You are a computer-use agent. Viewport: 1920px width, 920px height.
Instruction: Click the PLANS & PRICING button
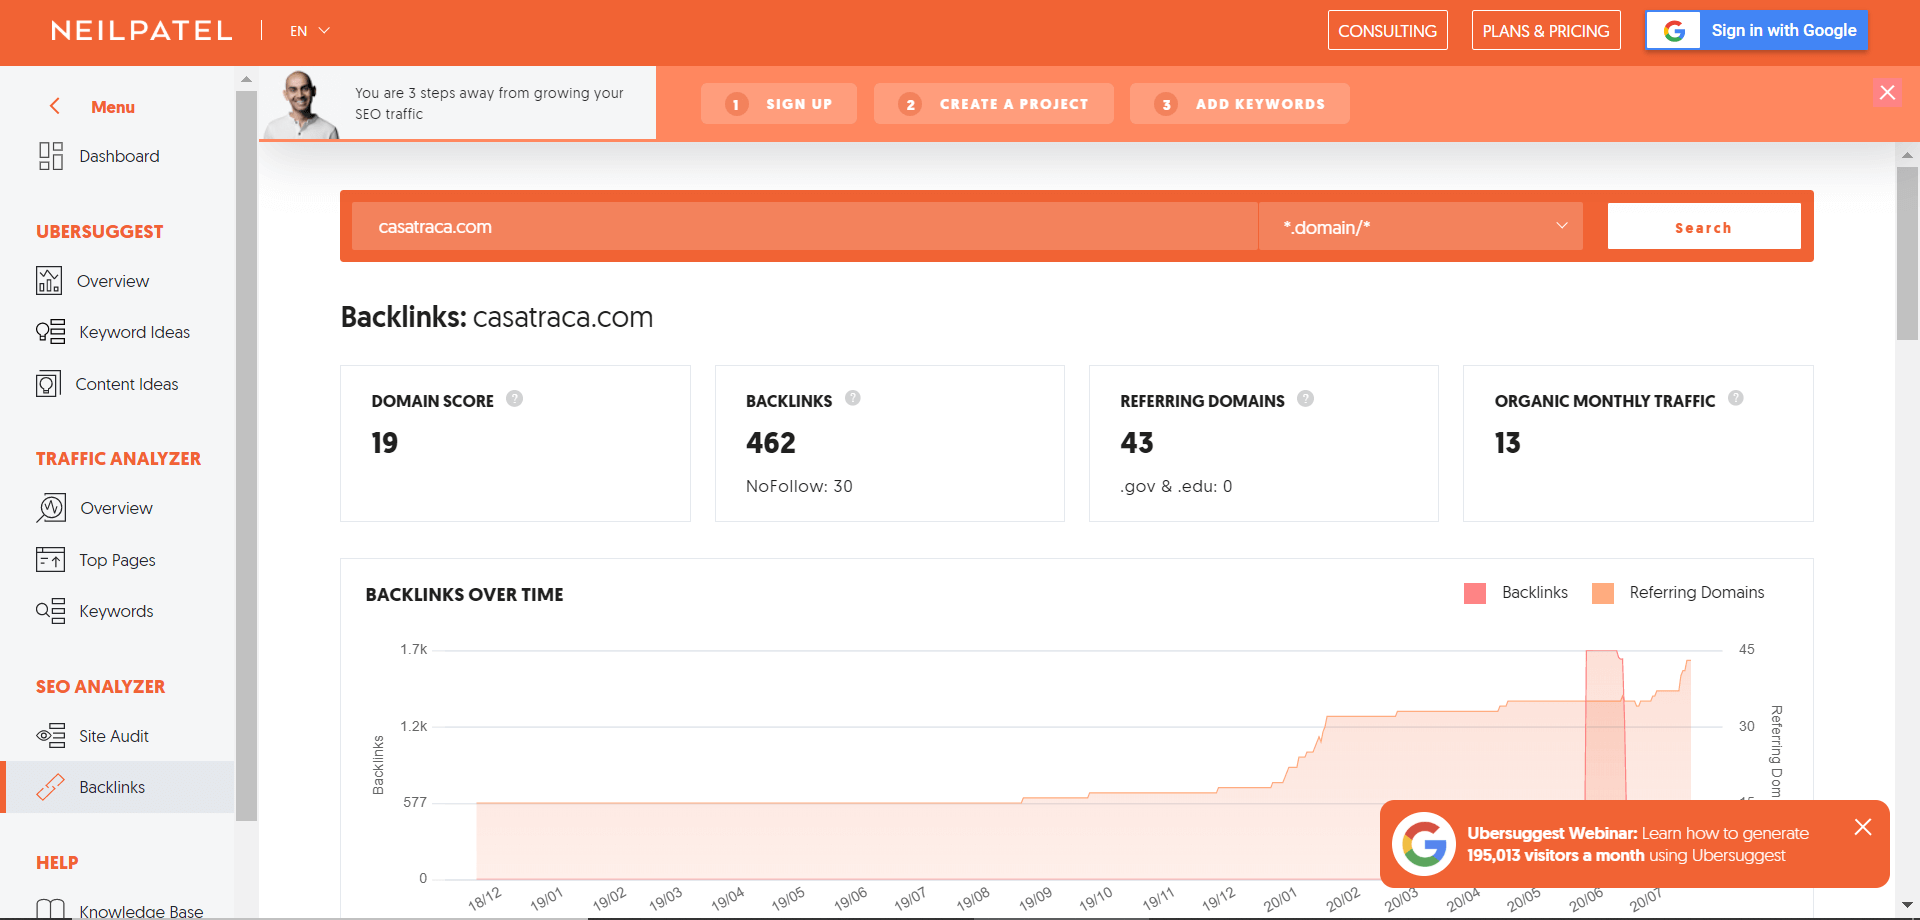pos(1546,31)
